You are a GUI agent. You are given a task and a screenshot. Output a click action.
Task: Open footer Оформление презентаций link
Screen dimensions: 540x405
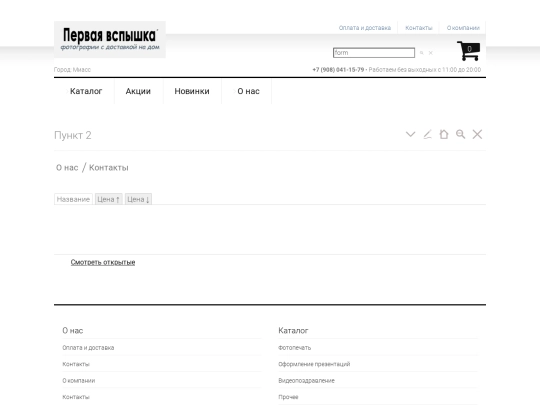pyautogui.click(x=314, y=364)
